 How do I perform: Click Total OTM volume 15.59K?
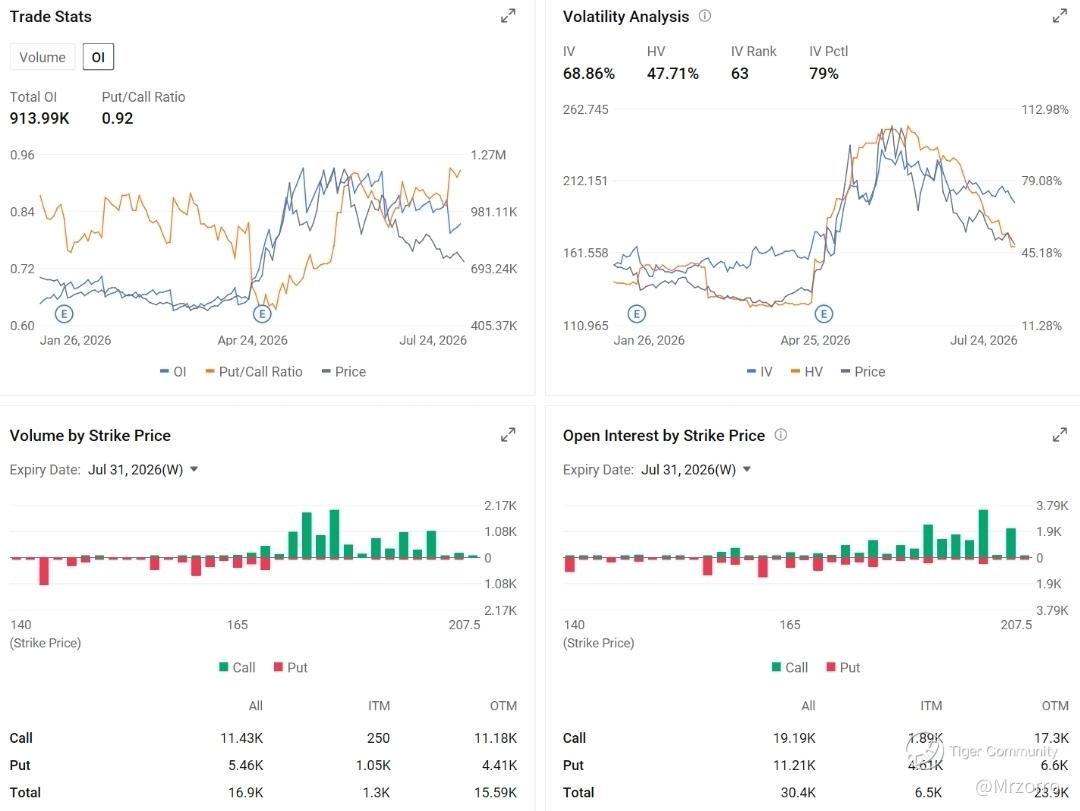(x=495, y=793)
